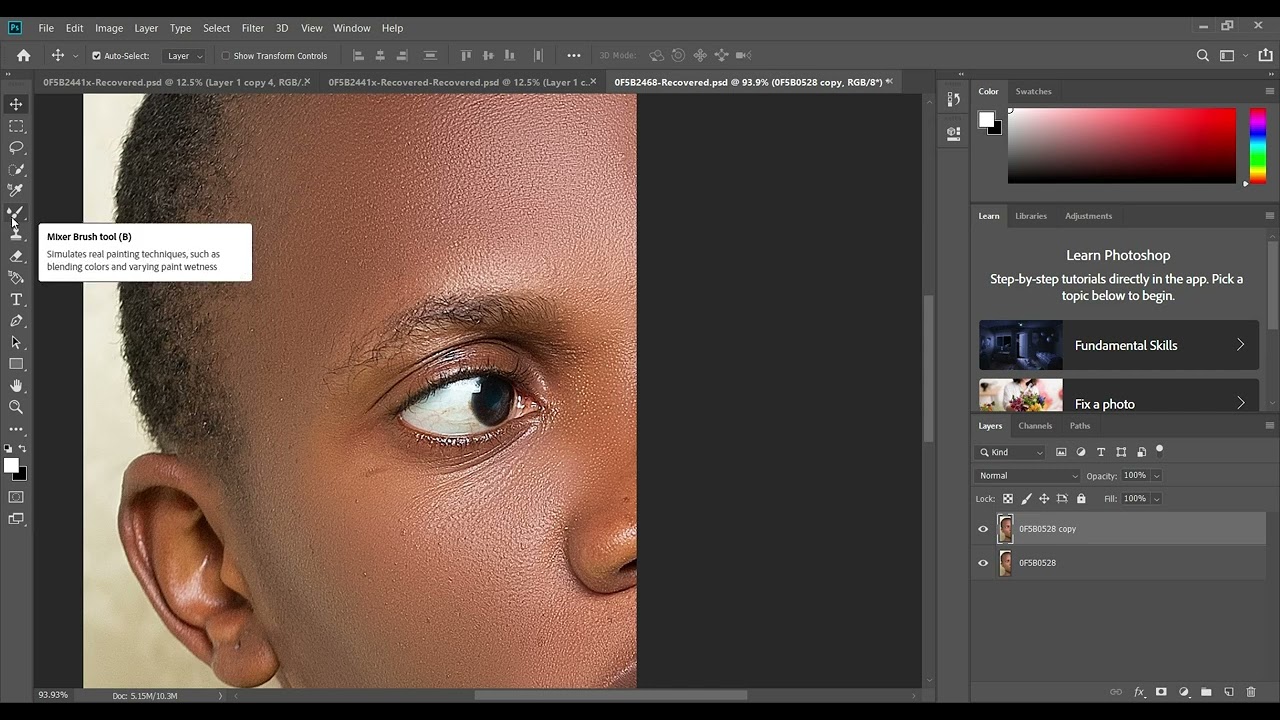Select the Hand tool
Screen dimensions: 1280x720
click(16, 386)
